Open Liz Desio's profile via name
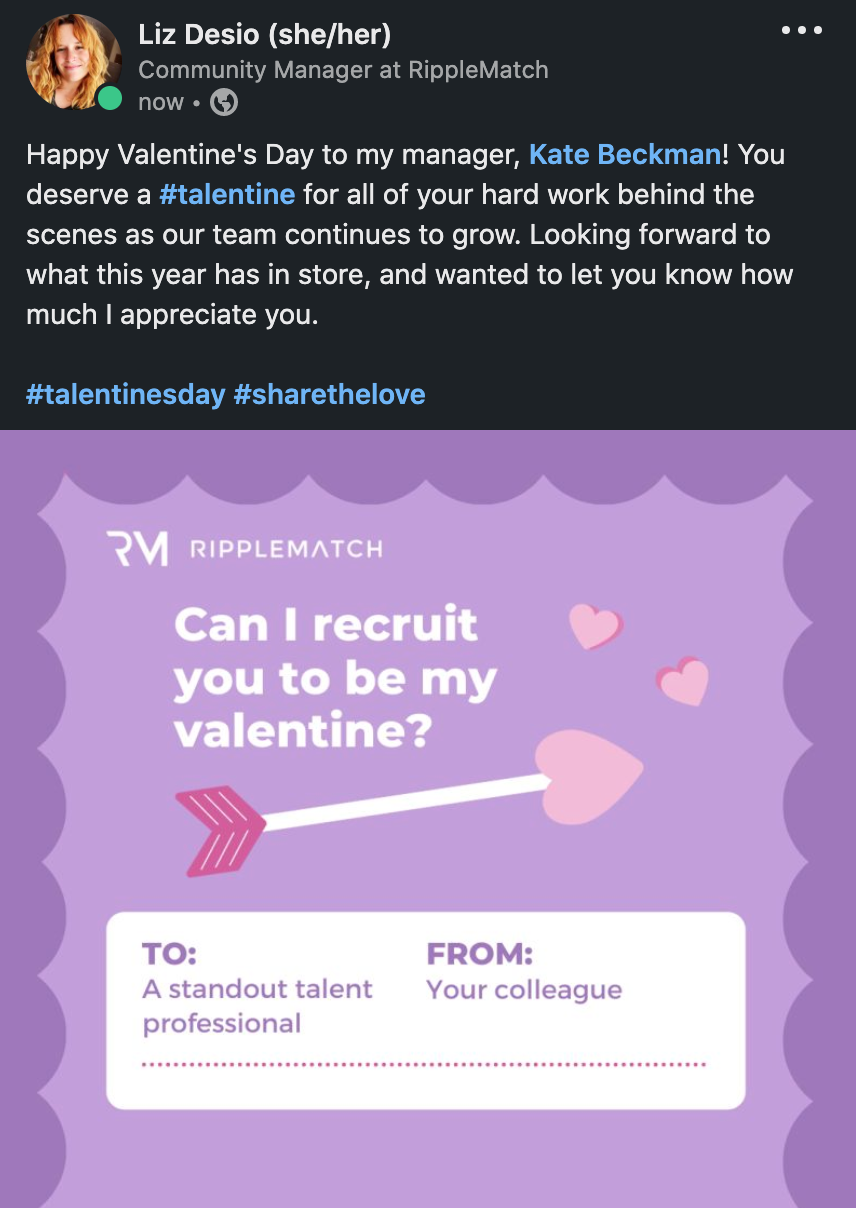 264,35
